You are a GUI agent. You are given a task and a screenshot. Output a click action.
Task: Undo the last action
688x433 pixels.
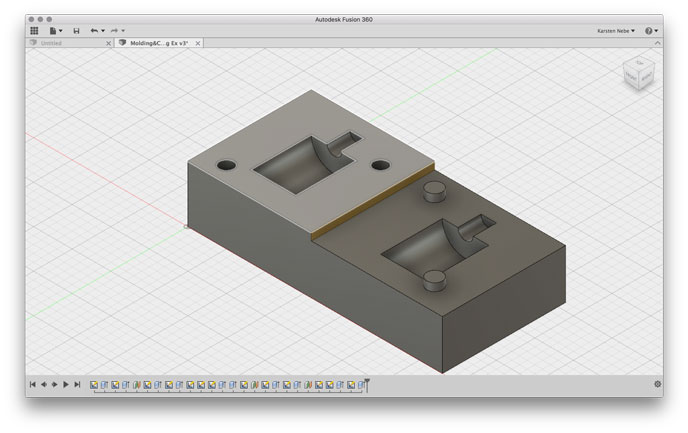point(94,31)
